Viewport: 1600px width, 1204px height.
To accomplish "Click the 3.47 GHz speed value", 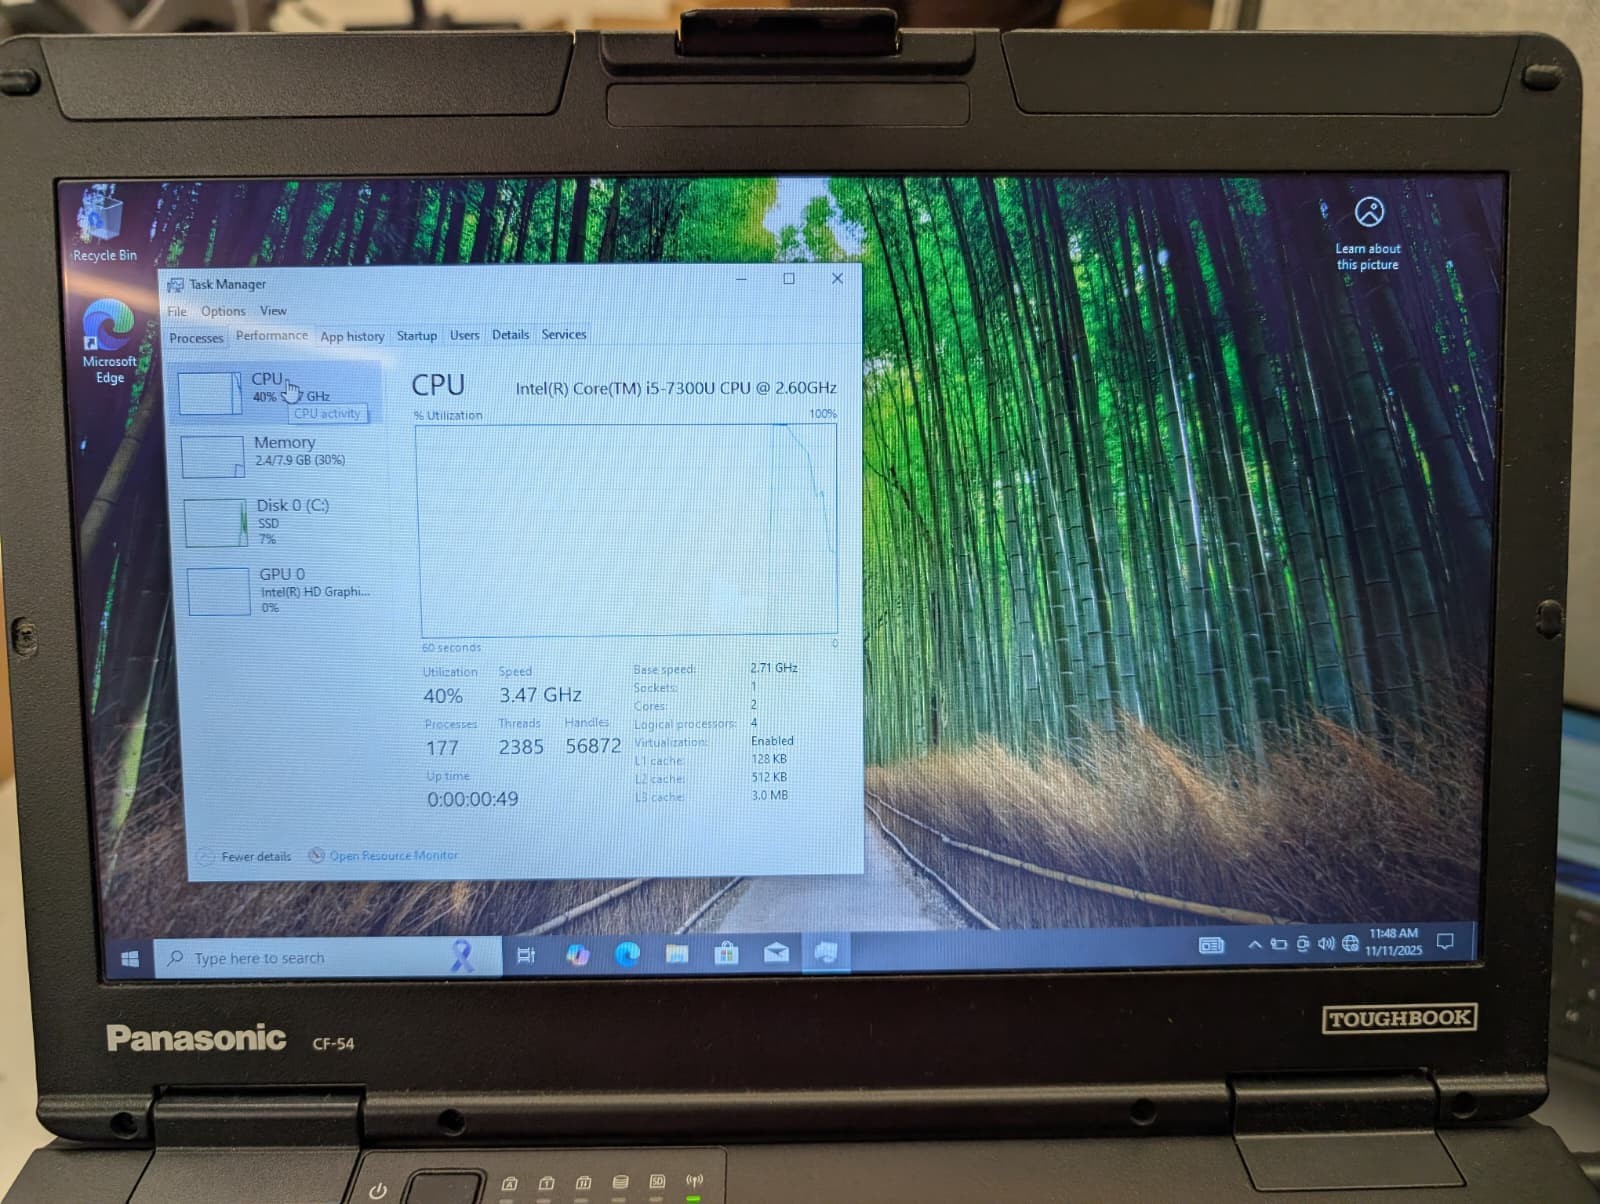I will [540, 694].
